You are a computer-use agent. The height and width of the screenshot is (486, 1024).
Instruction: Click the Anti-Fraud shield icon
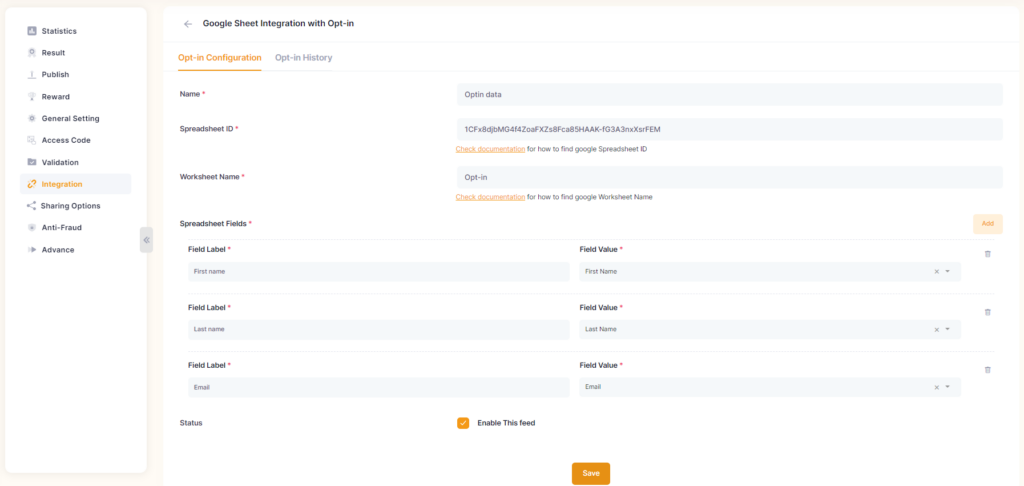[x=31, y=227]
